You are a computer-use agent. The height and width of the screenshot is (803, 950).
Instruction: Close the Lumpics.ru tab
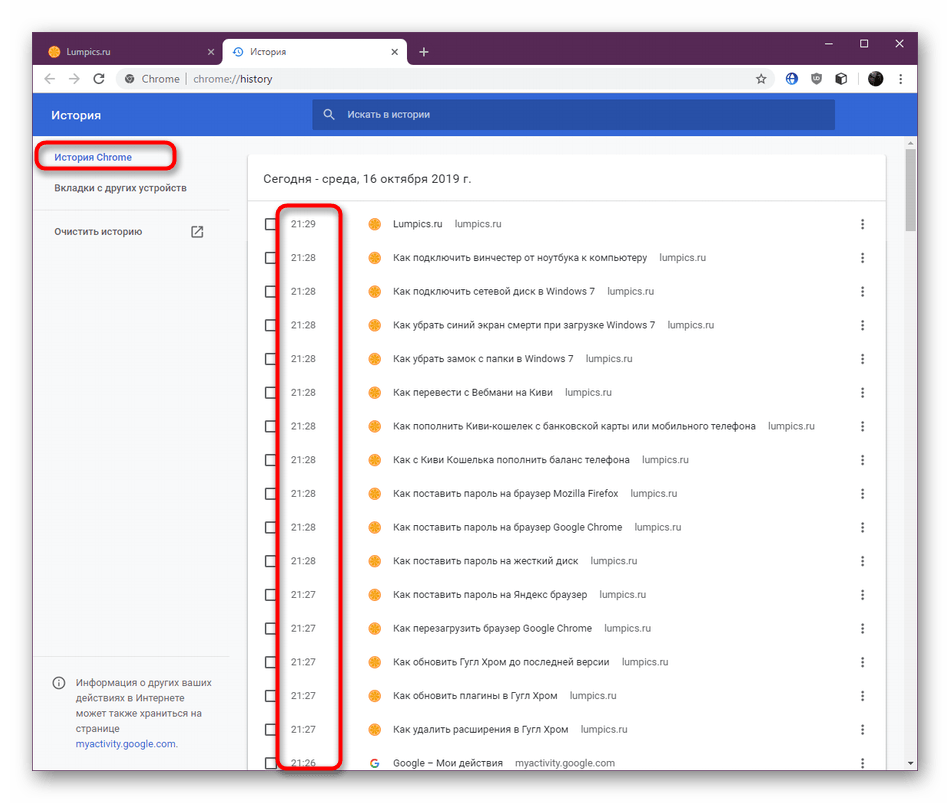211,52
